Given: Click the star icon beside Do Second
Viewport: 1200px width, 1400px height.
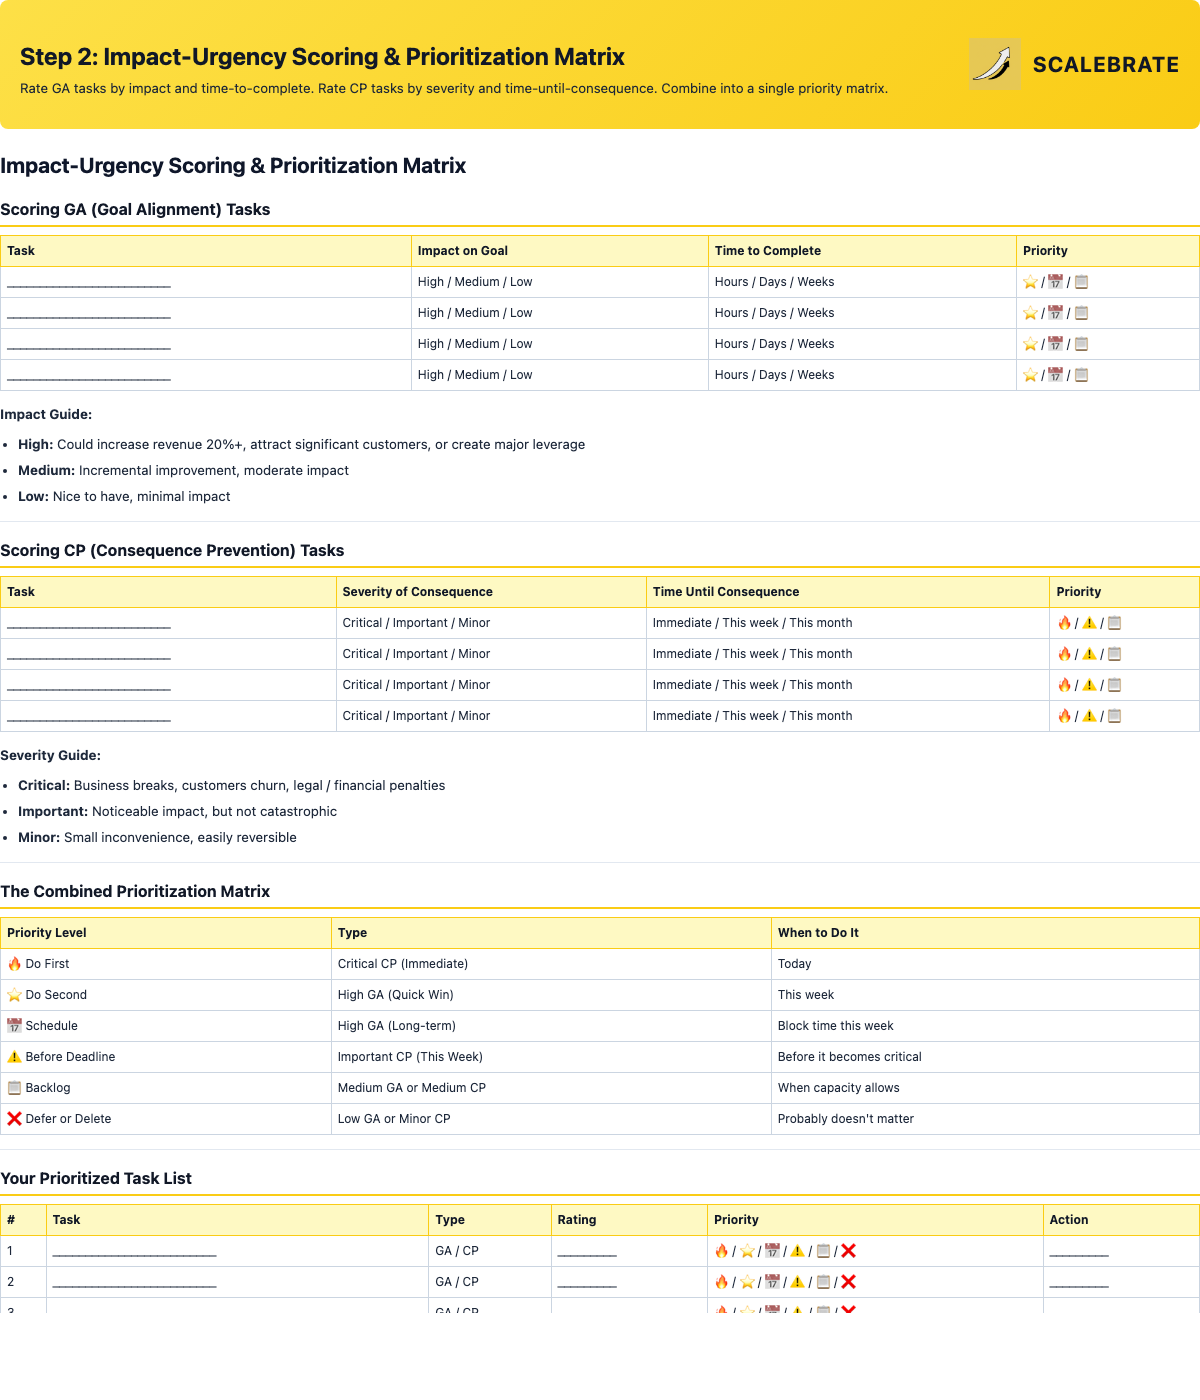Looking at the screenshot, I should tap(14, 995).
